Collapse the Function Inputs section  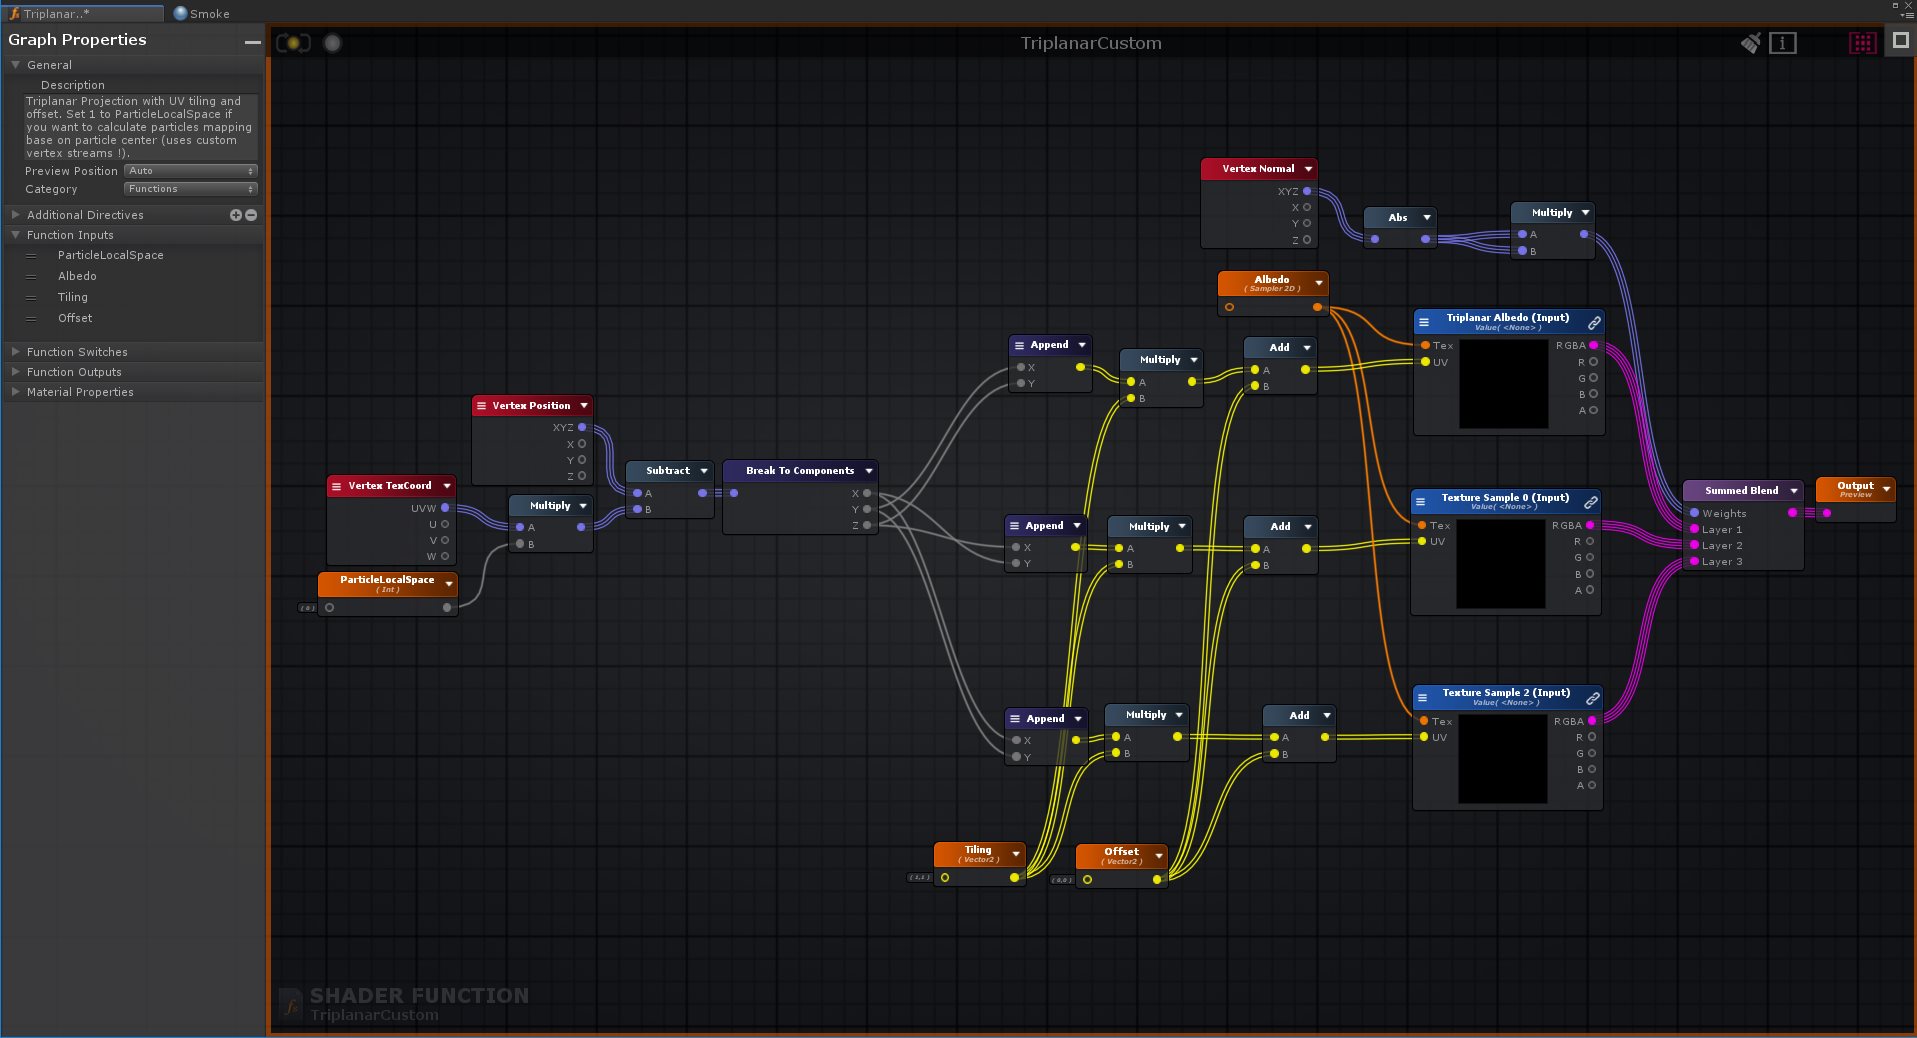click(x=15, y=235)
